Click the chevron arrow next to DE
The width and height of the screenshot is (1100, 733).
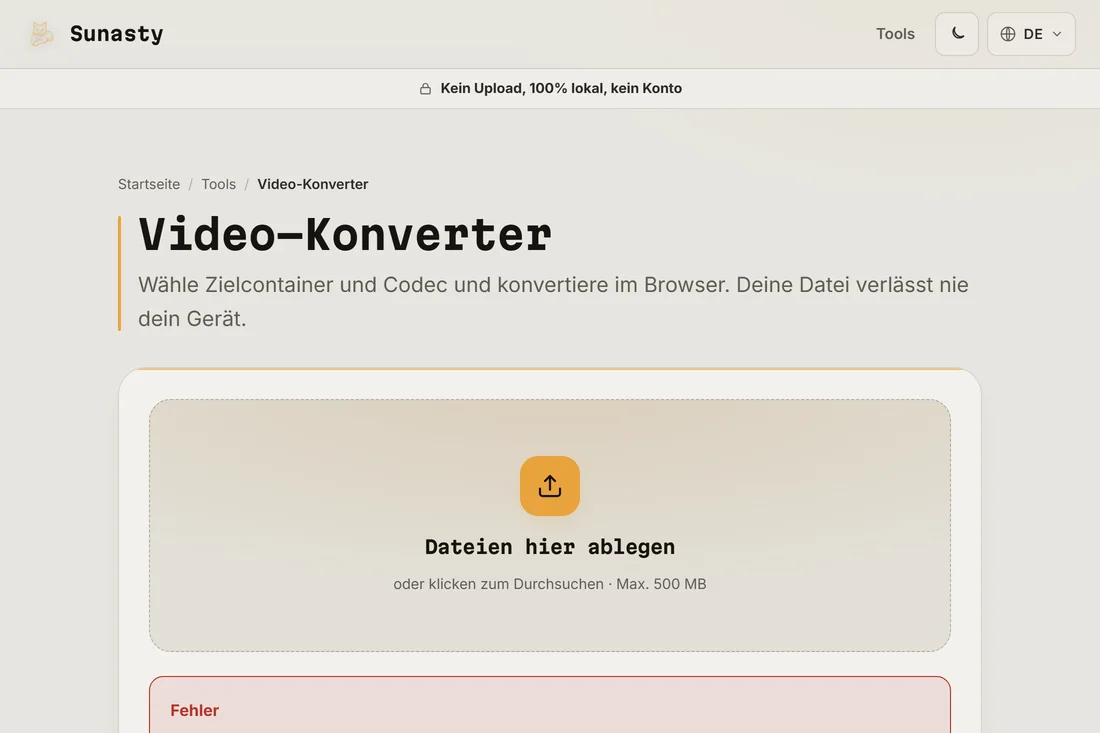[x=1057, y=34]
